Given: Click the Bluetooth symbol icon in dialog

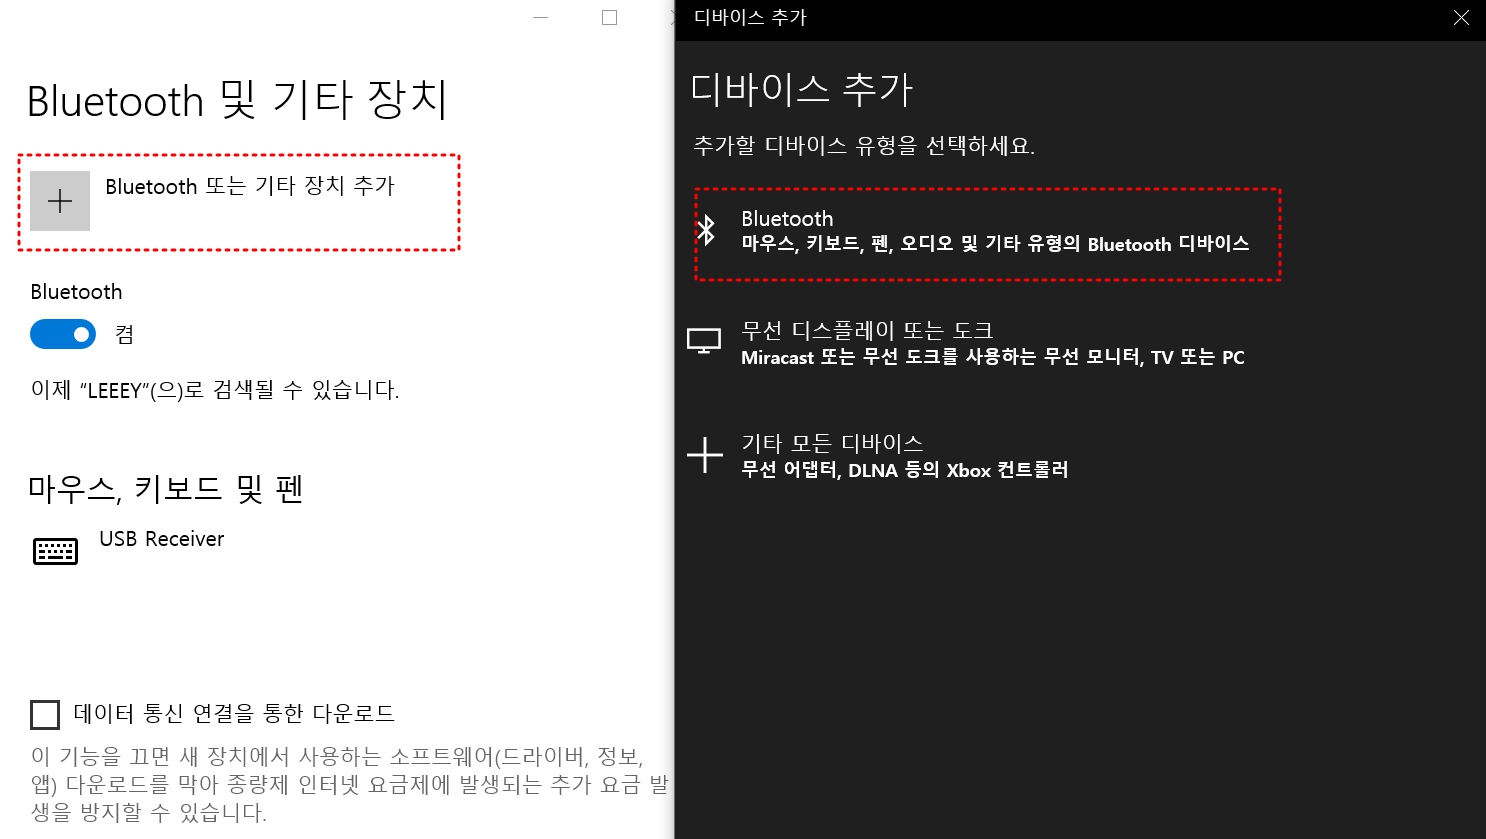Looking at the screenshot, I should click(x=706, y=230).
